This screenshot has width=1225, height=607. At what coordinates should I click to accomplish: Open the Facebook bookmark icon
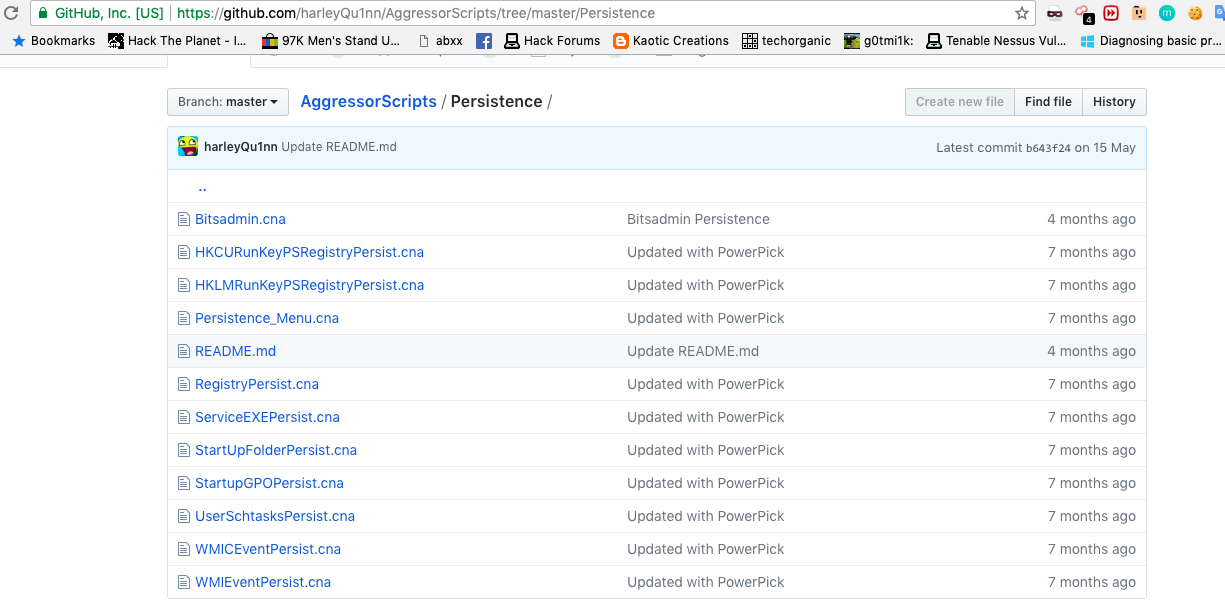tap(484, 41)
